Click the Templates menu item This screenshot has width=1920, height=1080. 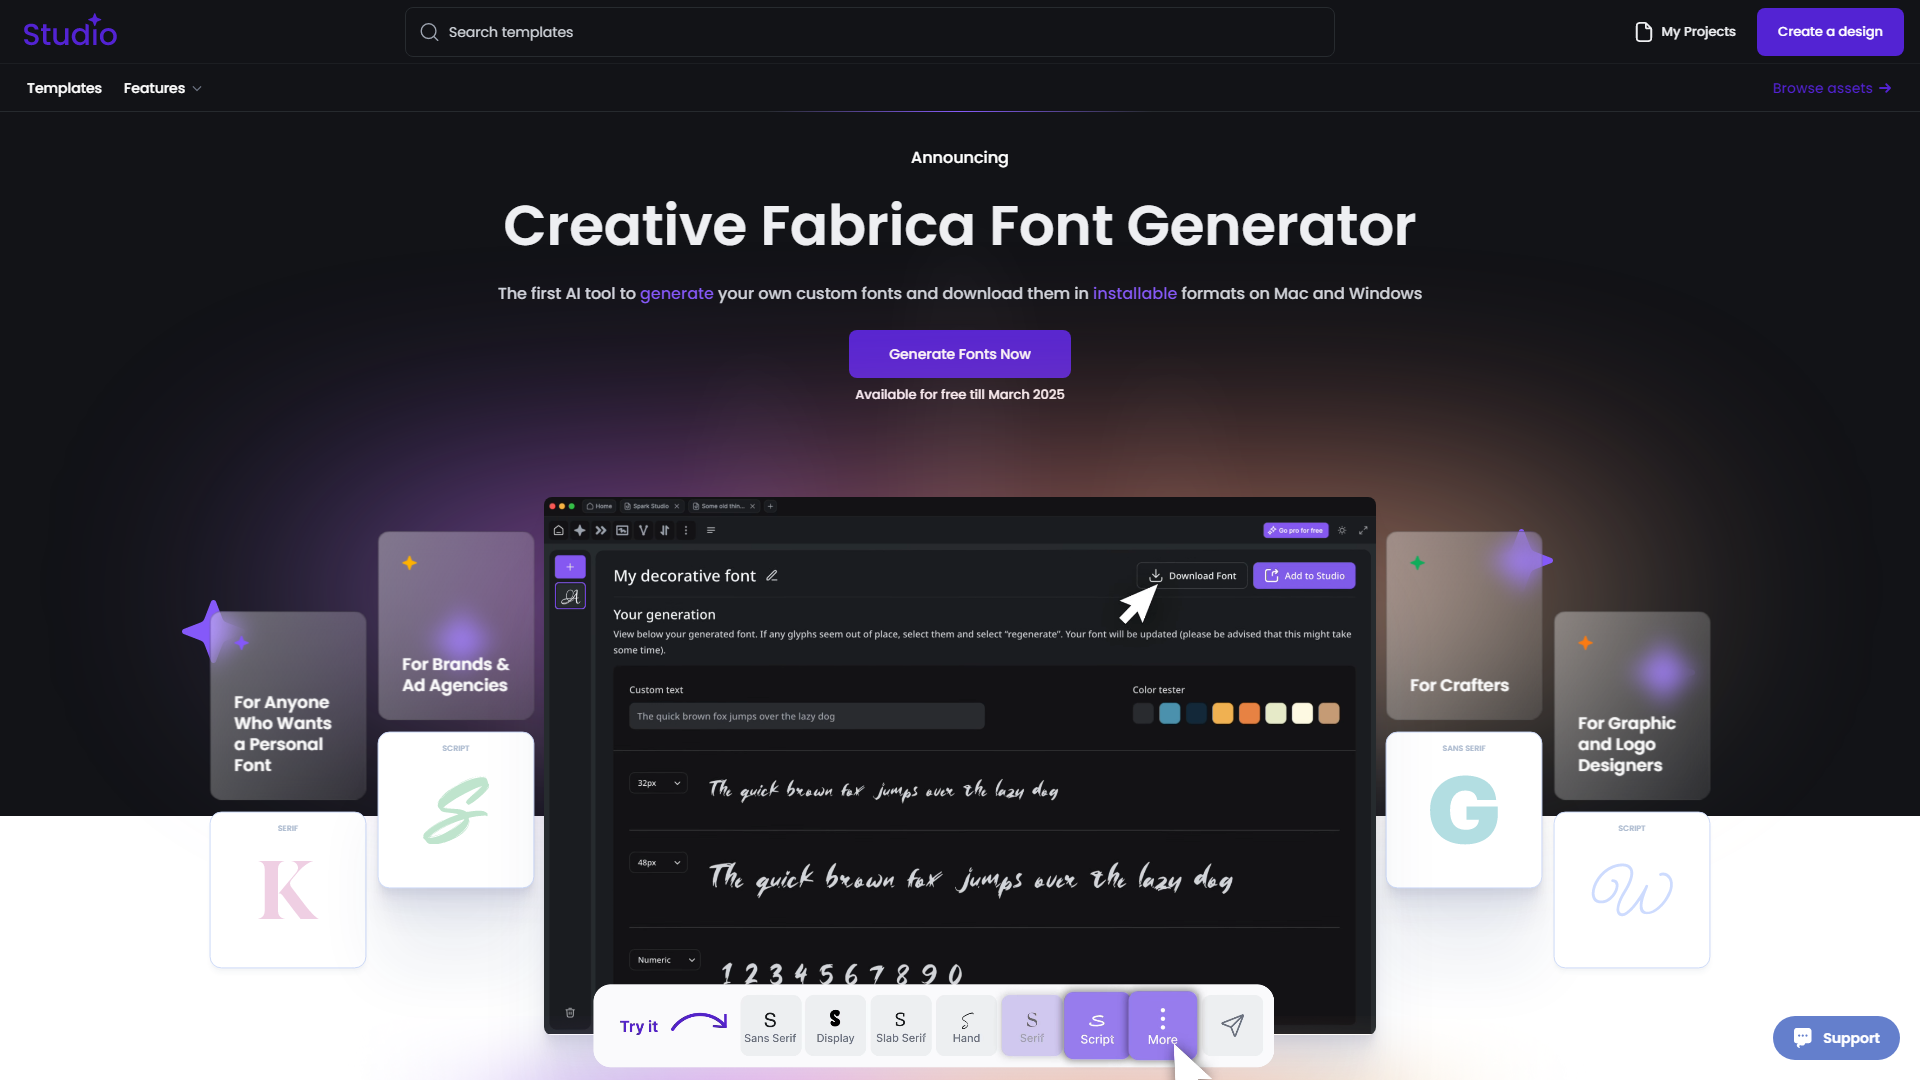(63, 87)
